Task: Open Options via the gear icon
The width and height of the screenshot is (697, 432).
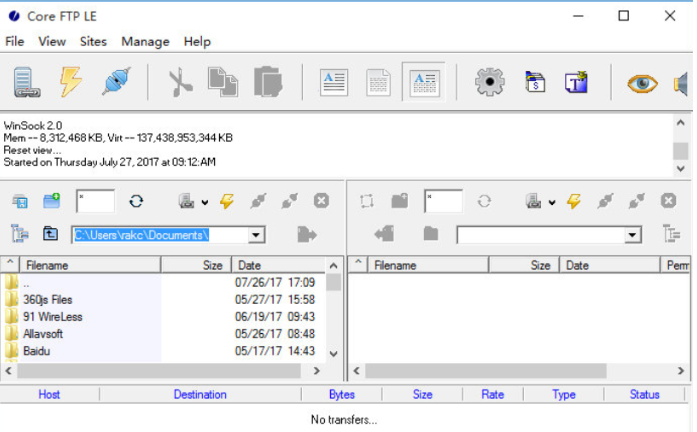Action: pyautogui.click(x=489, y=82)
